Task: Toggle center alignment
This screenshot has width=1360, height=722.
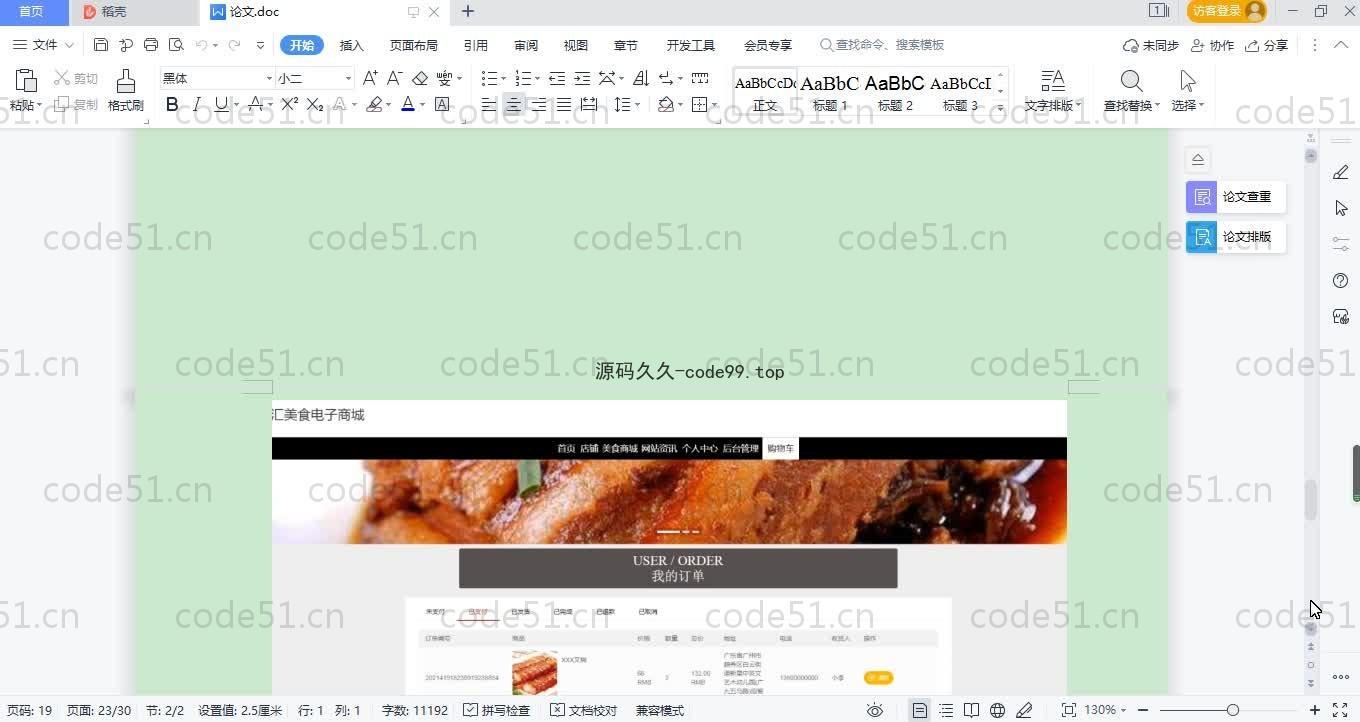Action: click(x=514, y=104)
